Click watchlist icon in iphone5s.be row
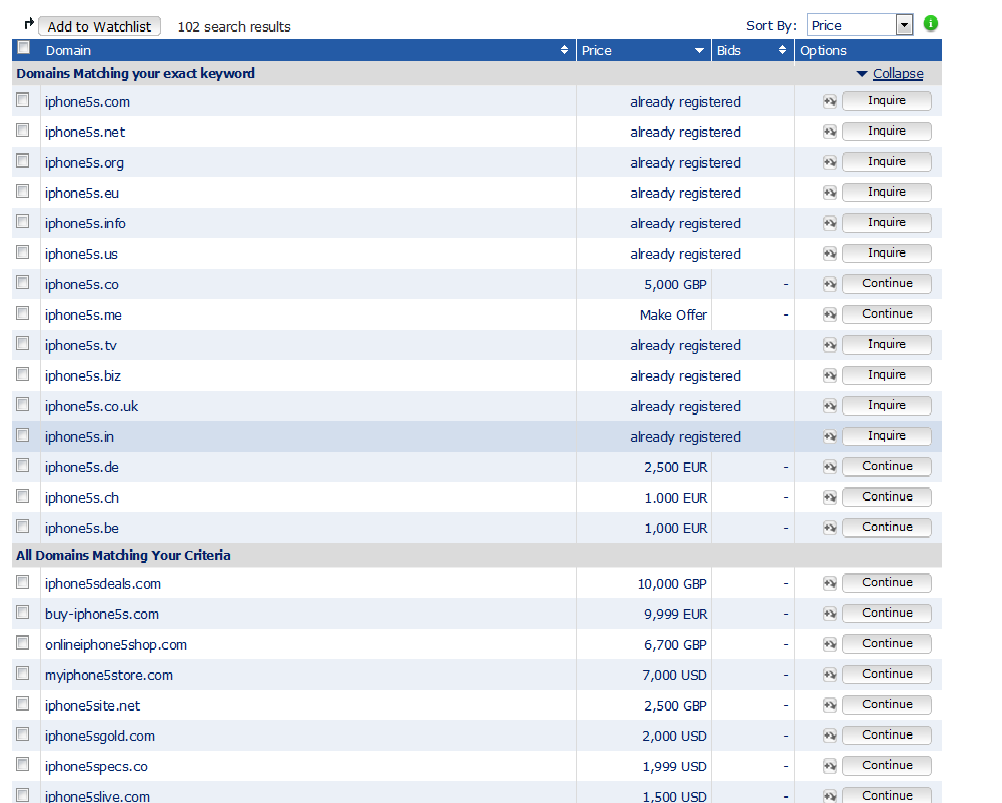This screenshot has width=1002, height=803. coord(829,528)
